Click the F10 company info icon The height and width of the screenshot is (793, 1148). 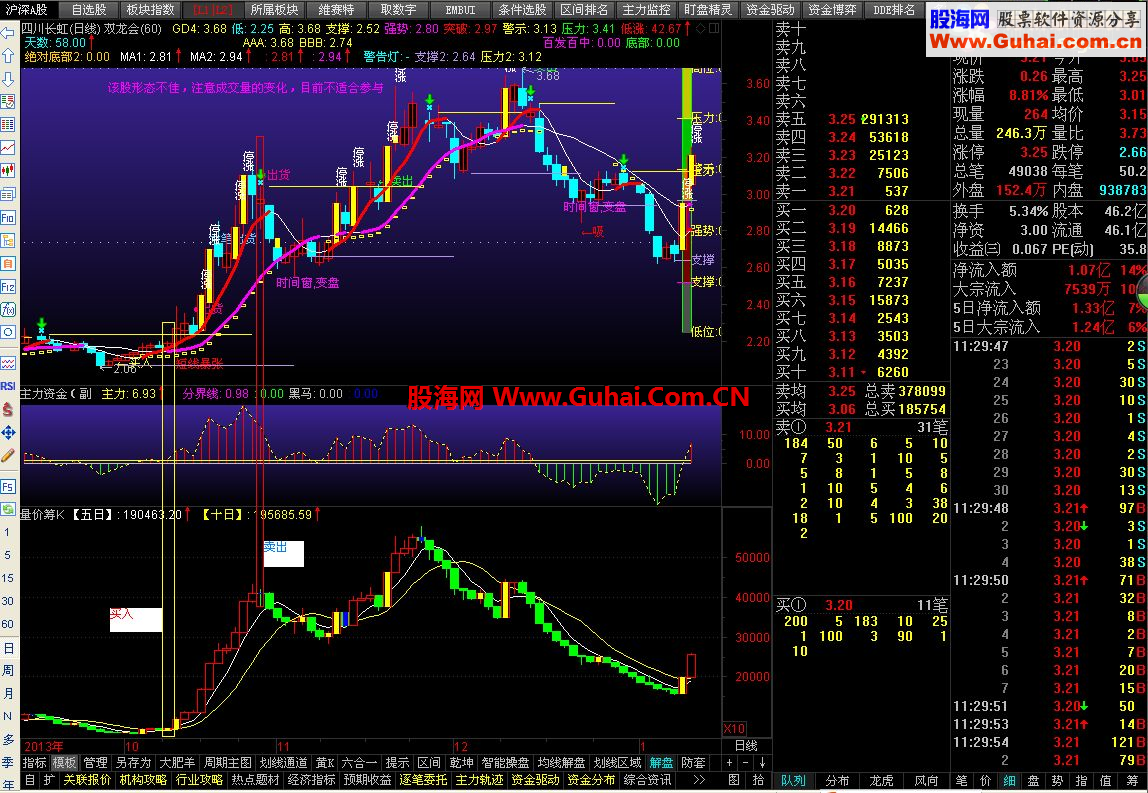(8, 217)
